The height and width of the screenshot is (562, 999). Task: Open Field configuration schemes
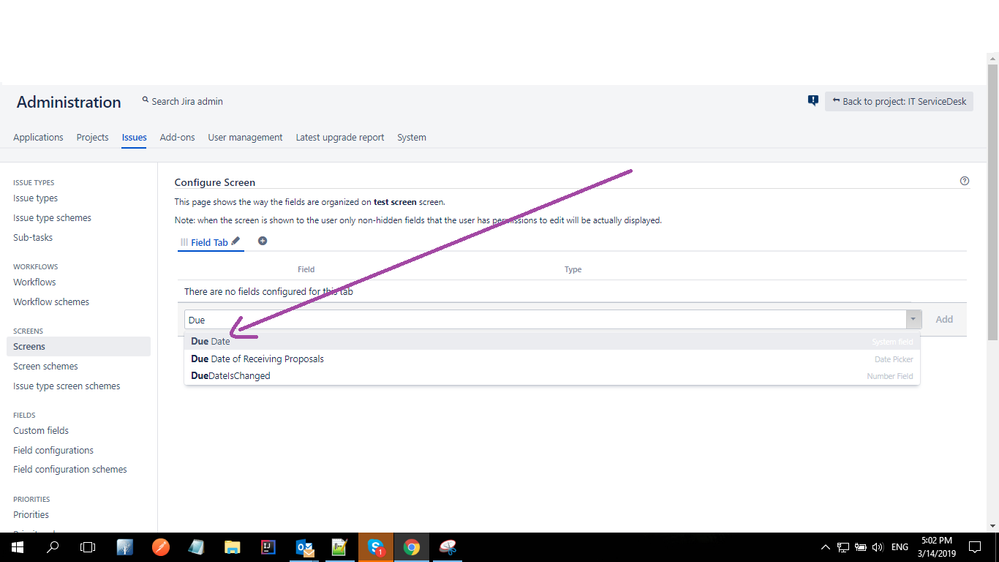tap(70, 470)
